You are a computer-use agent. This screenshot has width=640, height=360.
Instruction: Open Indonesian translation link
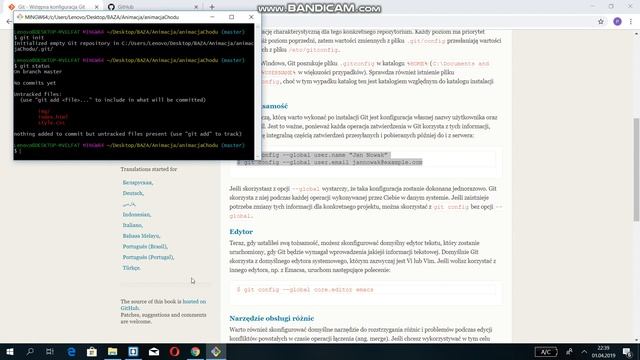point(136,214)
